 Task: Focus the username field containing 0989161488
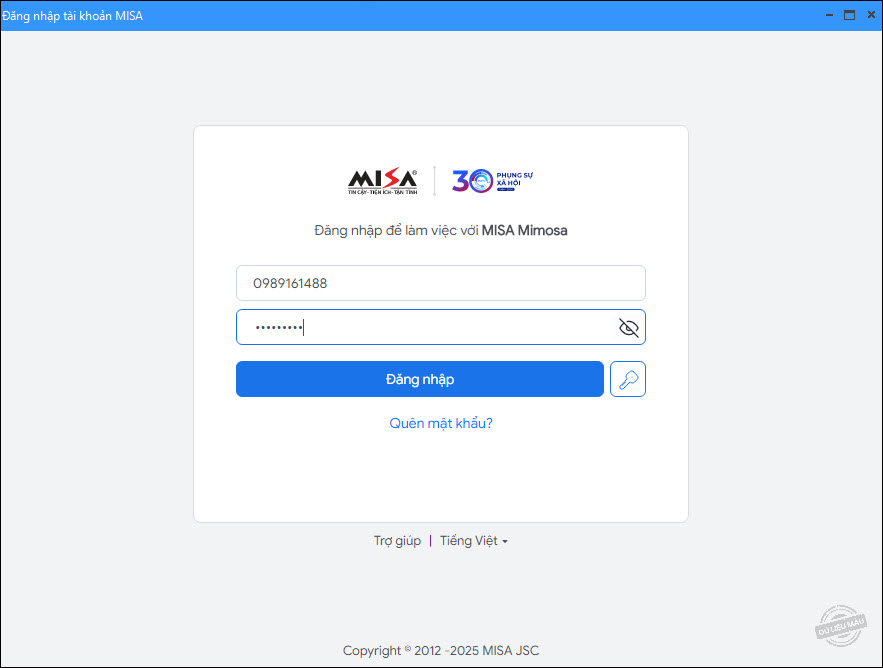441,283
